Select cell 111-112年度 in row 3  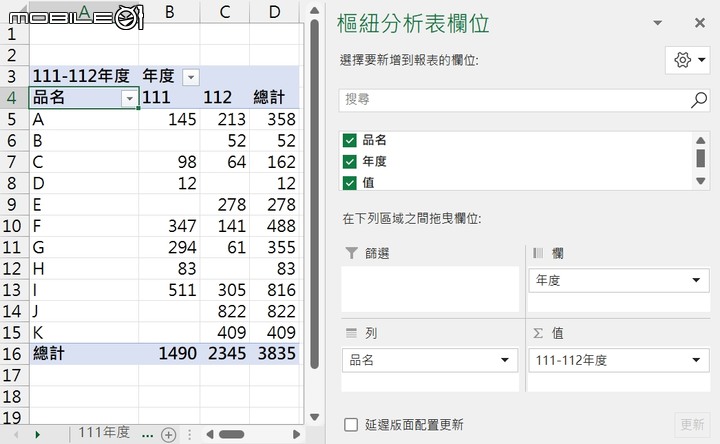click(84, 76)
